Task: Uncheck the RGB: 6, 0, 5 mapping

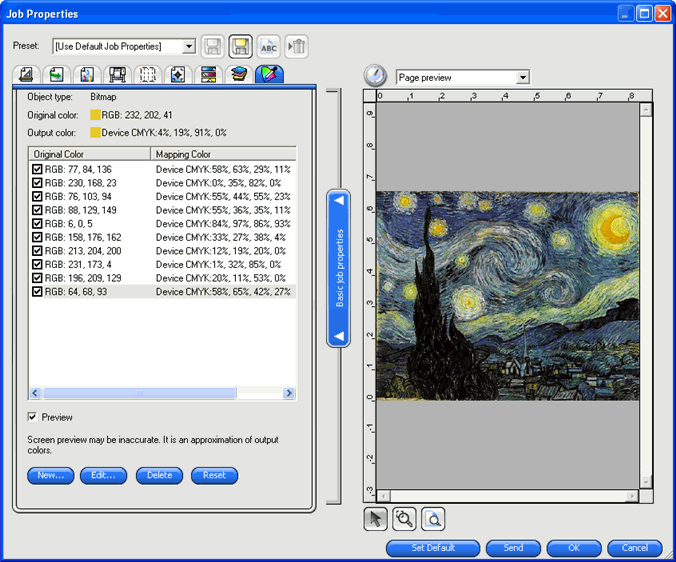Action: [37, 224]
